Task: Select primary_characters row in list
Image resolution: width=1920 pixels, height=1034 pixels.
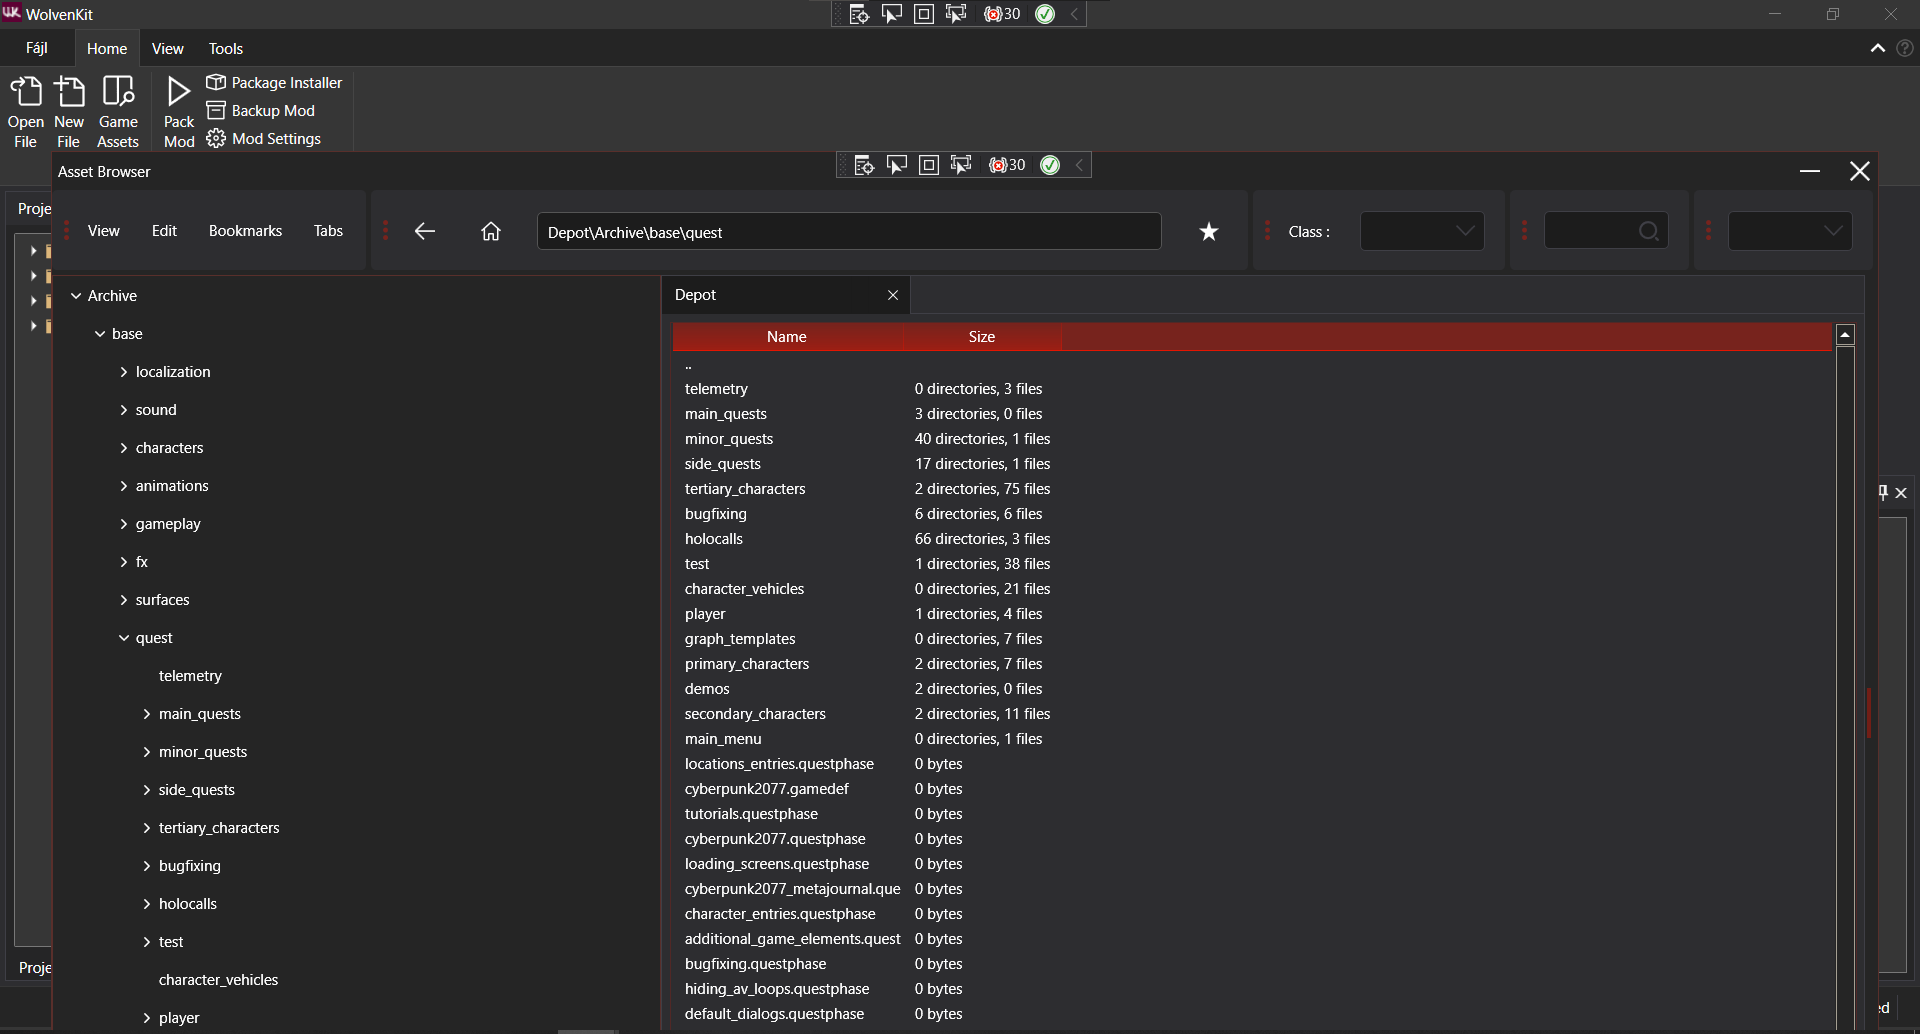Action: [1252, 664]
